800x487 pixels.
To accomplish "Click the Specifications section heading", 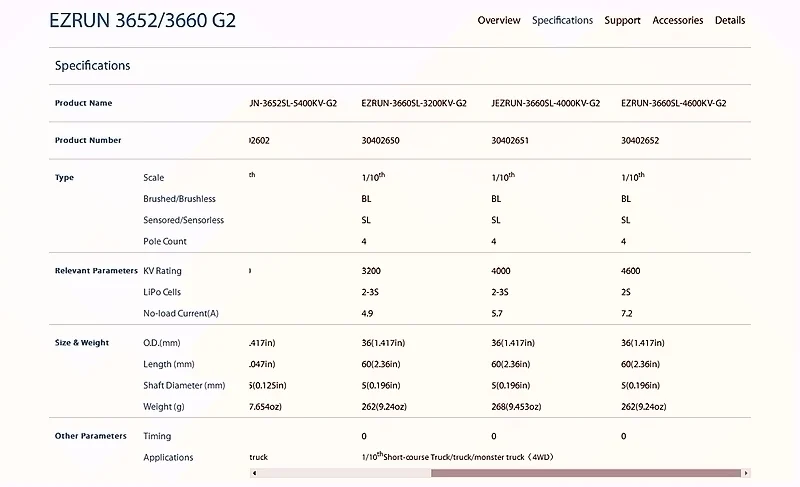I will [x=92, y=65].
